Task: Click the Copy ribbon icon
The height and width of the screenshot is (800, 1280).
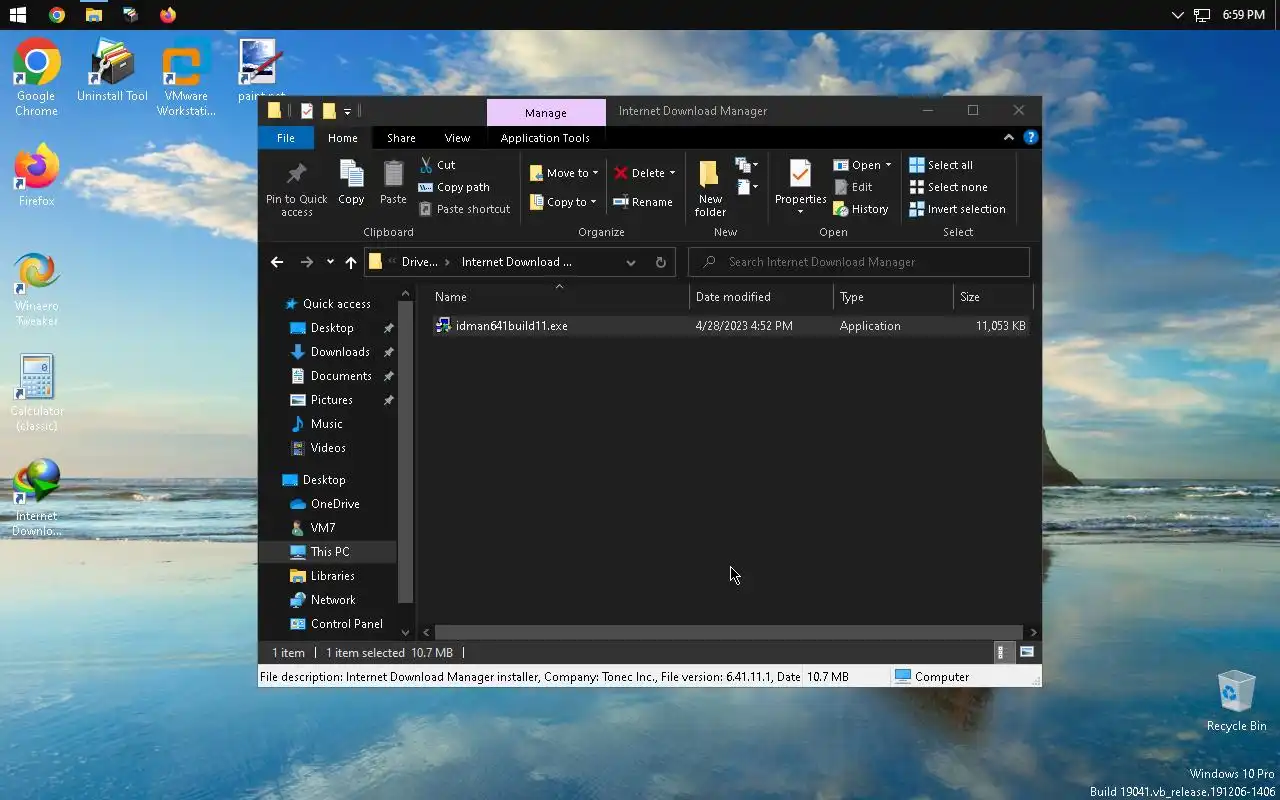Action: 351,174
